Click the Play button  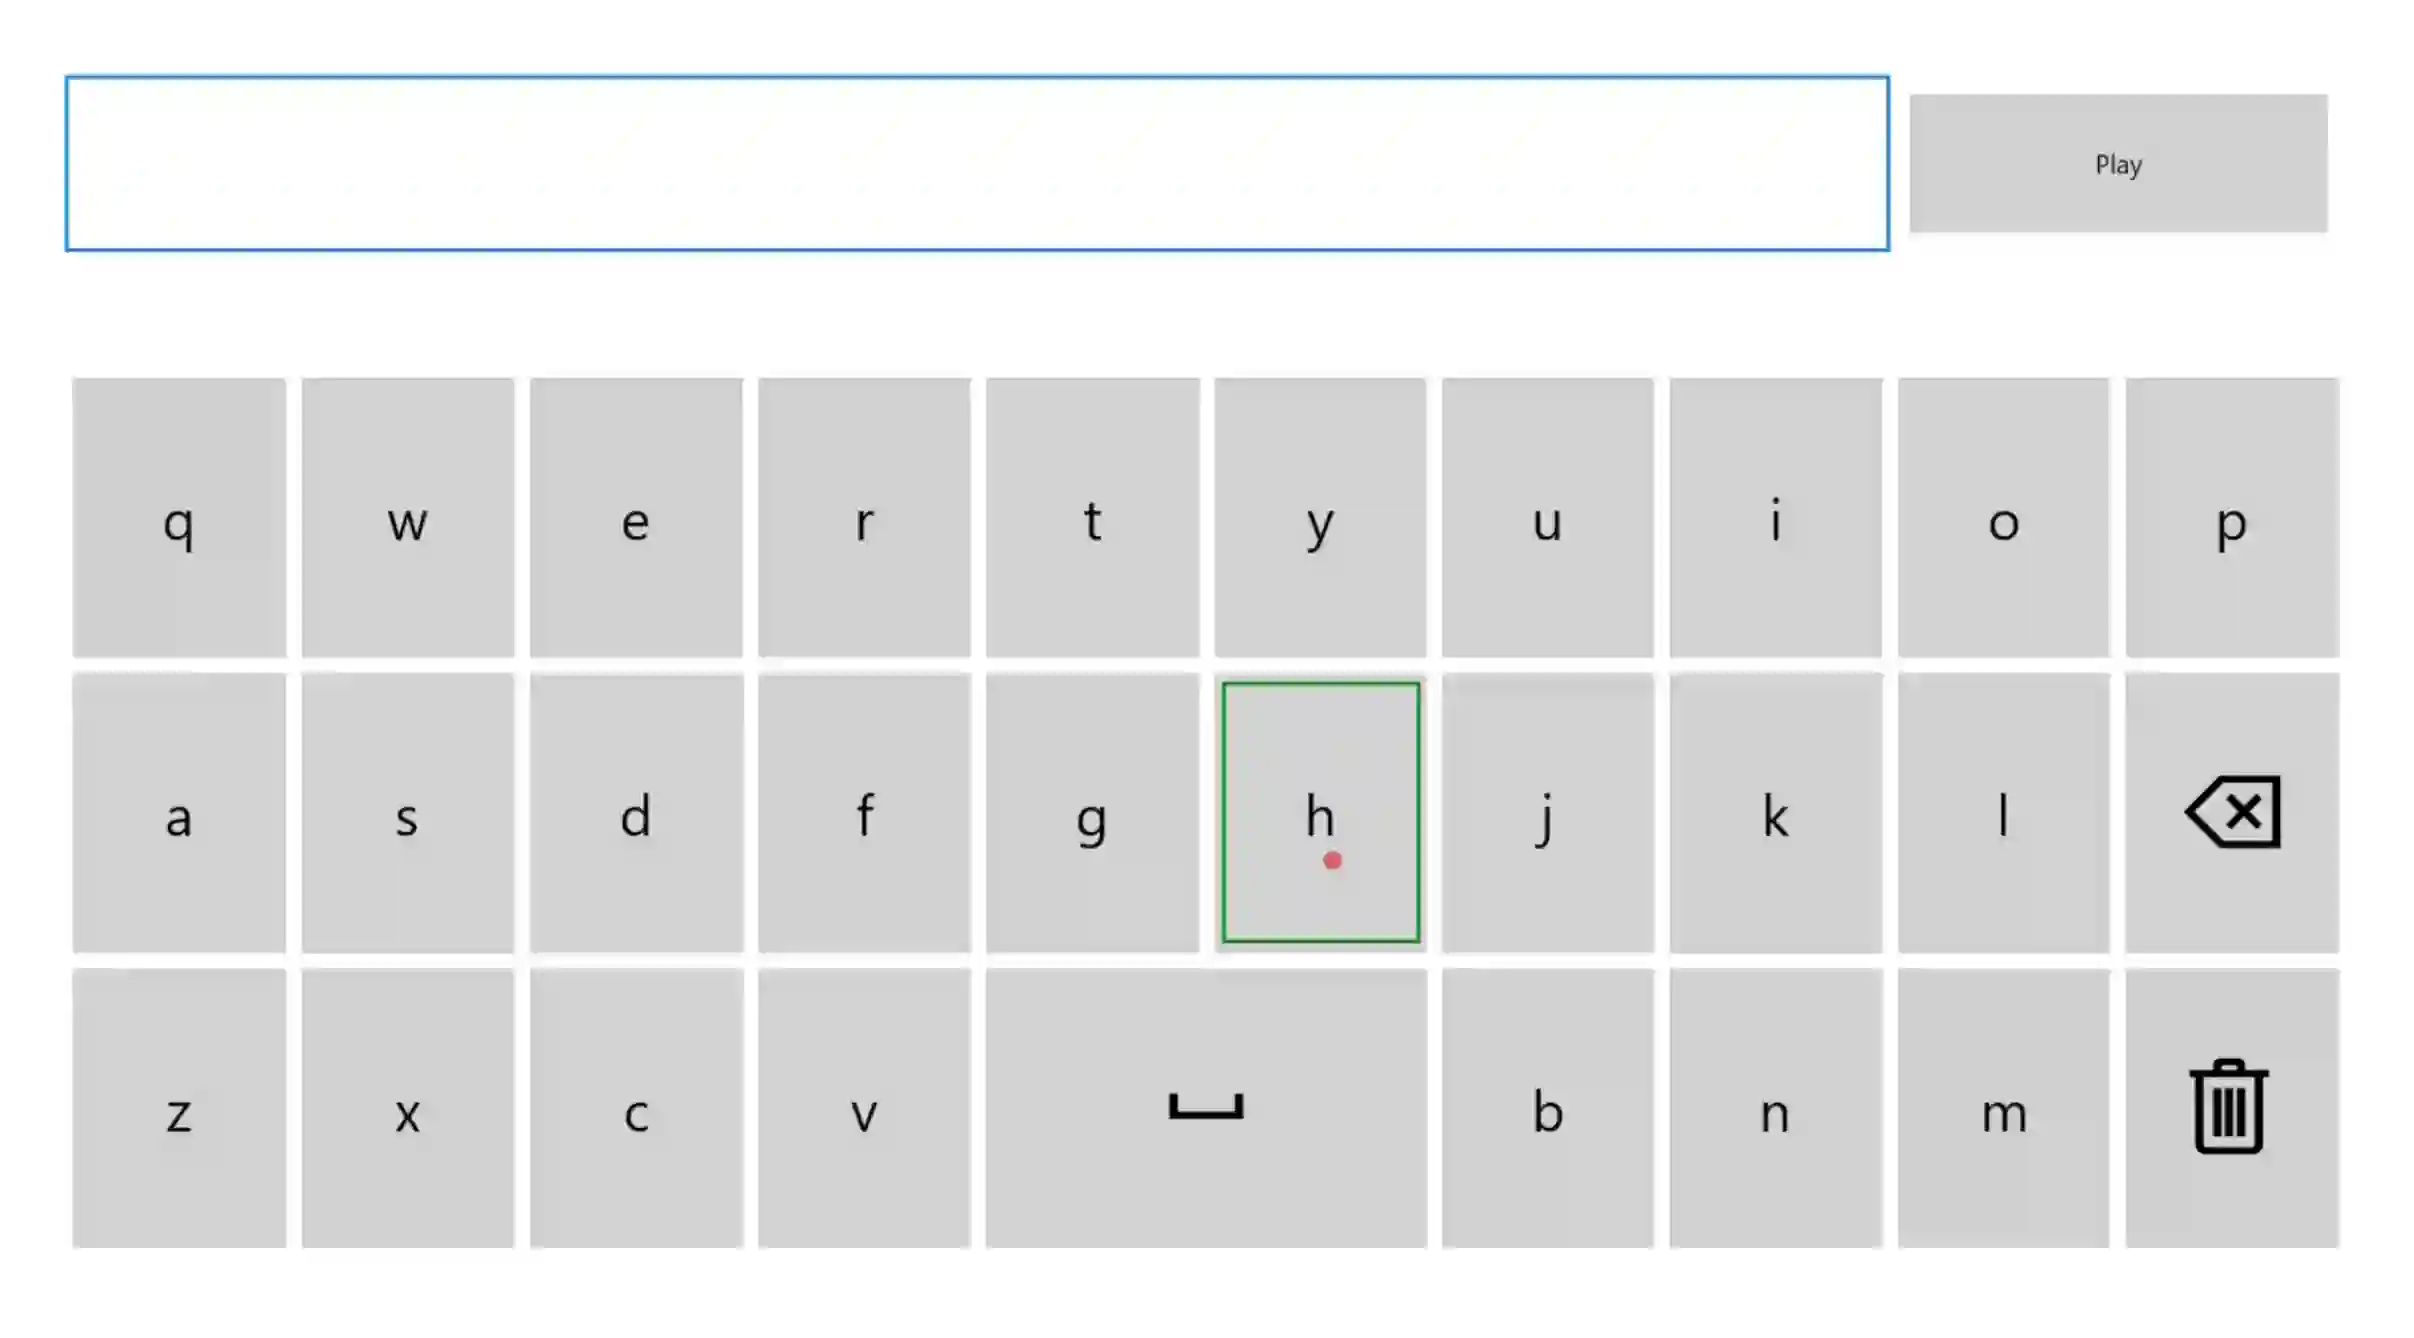[x=2117, y=164]
